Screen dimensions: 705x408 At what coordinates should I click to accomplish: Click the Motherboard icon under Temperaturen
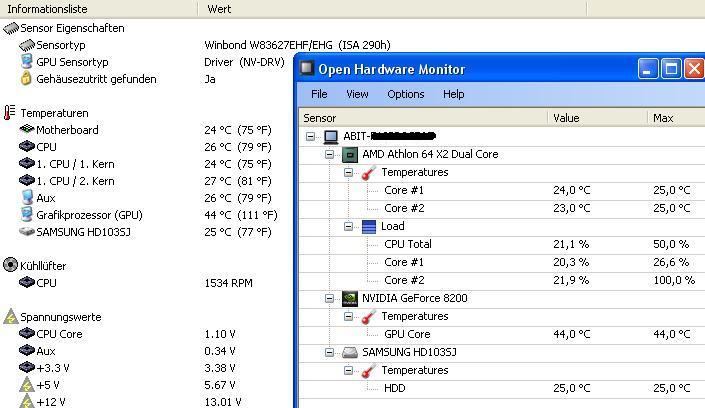pos(27,130)
